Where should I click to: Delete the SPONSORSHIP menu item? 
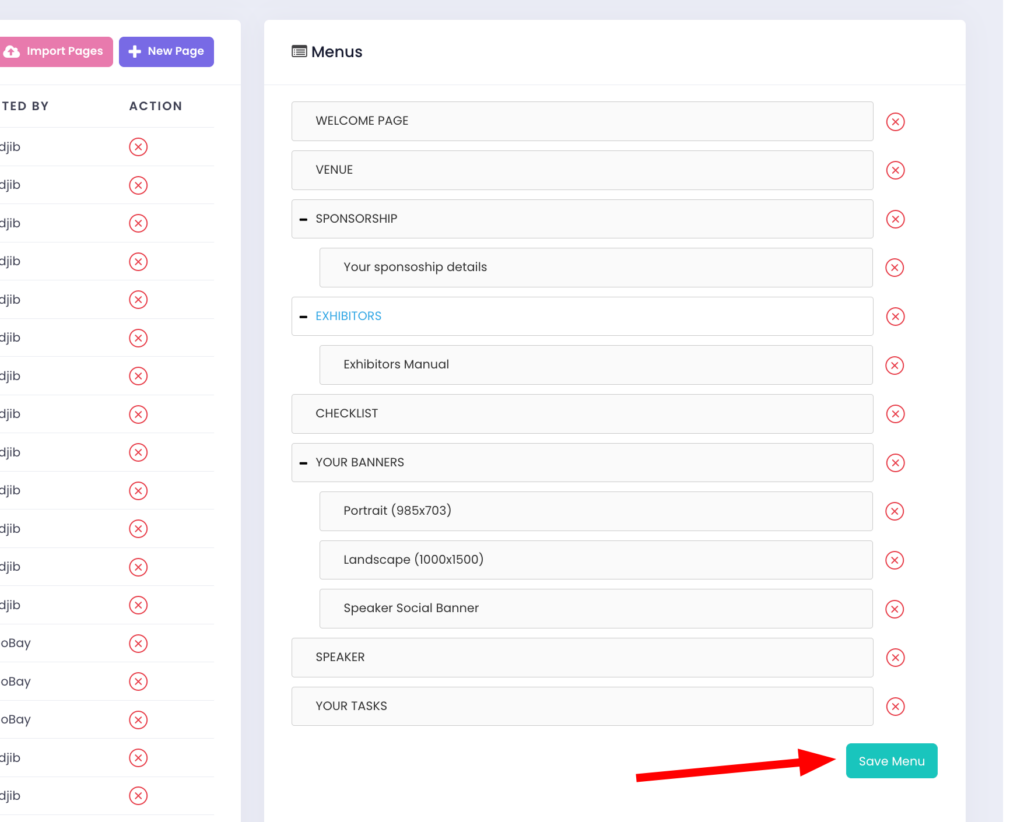(895, 219)
